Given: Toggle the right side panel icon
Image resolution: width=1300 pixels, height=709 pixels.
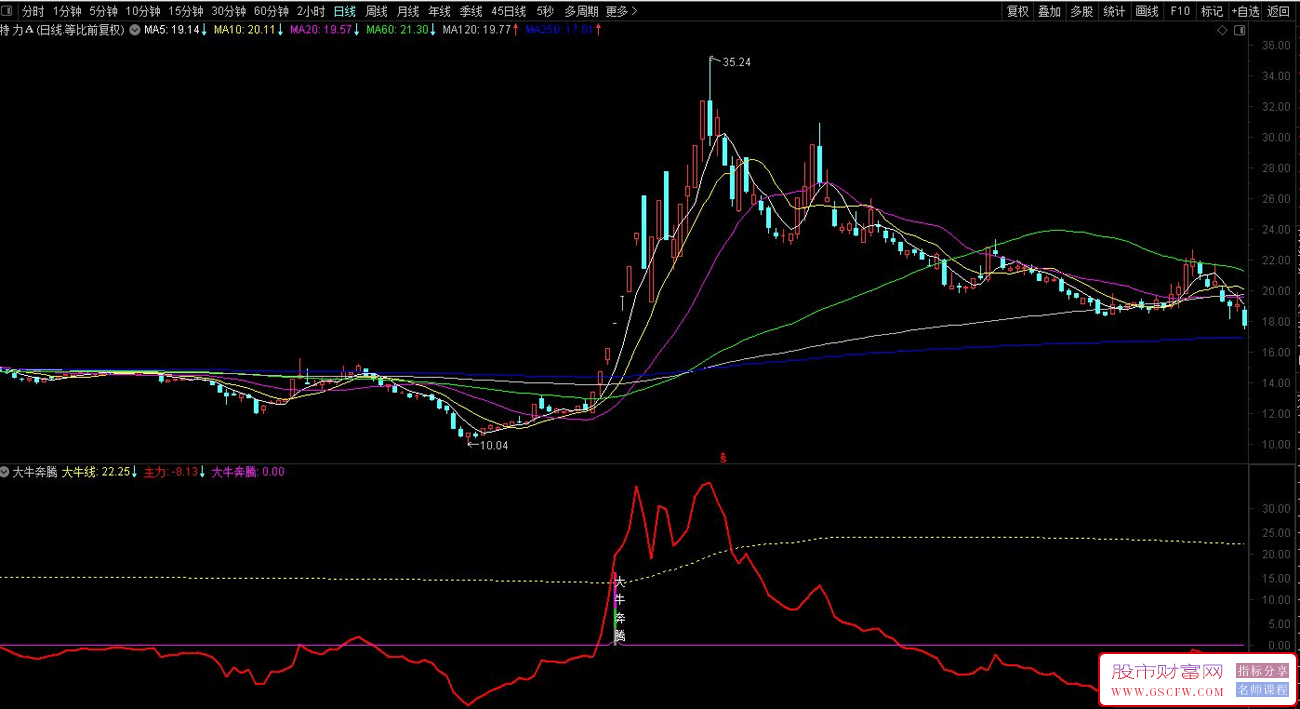Looking at the screenshot, I should point(1240,31).
